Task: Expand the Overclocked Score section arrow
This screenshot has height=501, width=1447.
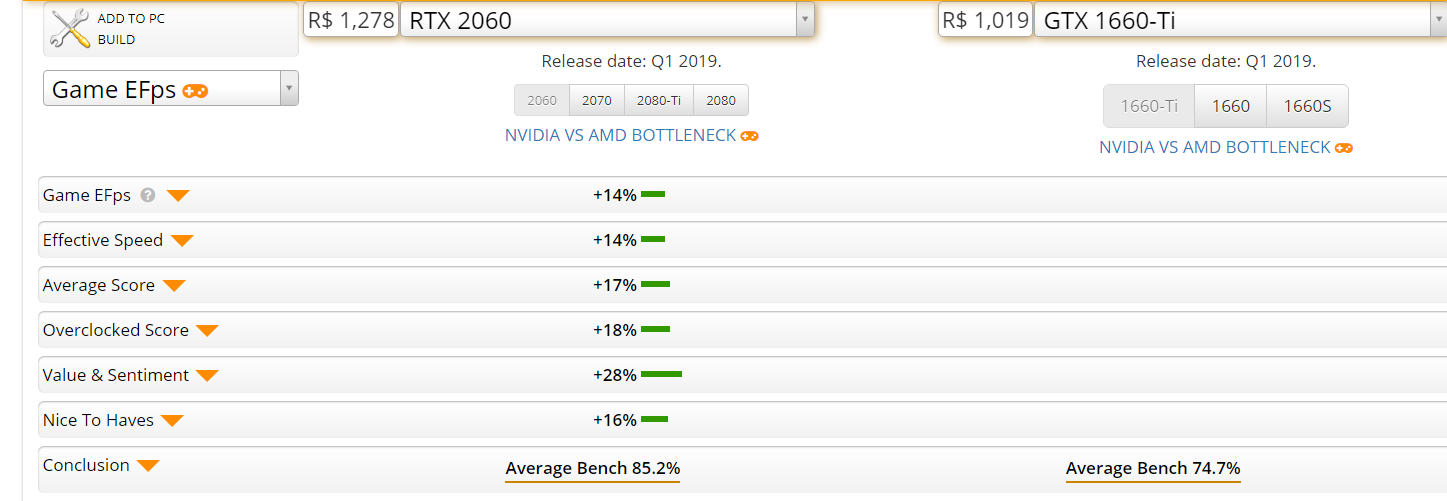Action: click(x=207, y=331)
